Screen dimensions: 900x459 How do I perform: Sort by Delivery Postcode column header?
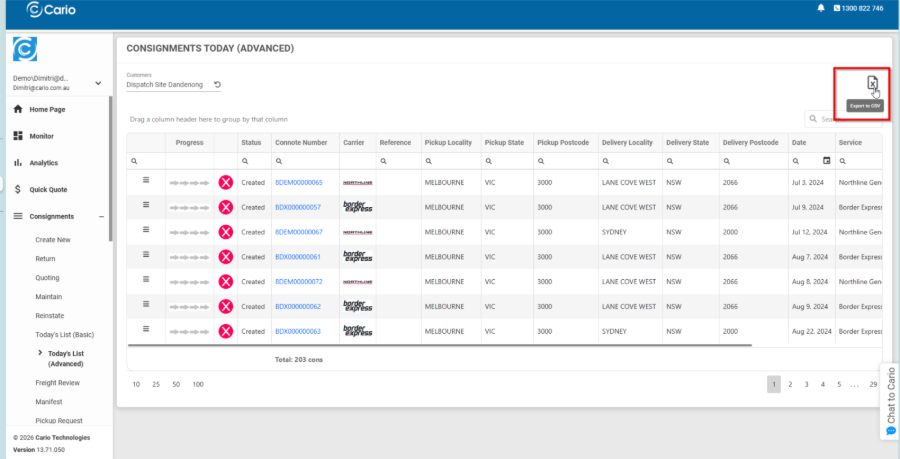tap(750, 143)
